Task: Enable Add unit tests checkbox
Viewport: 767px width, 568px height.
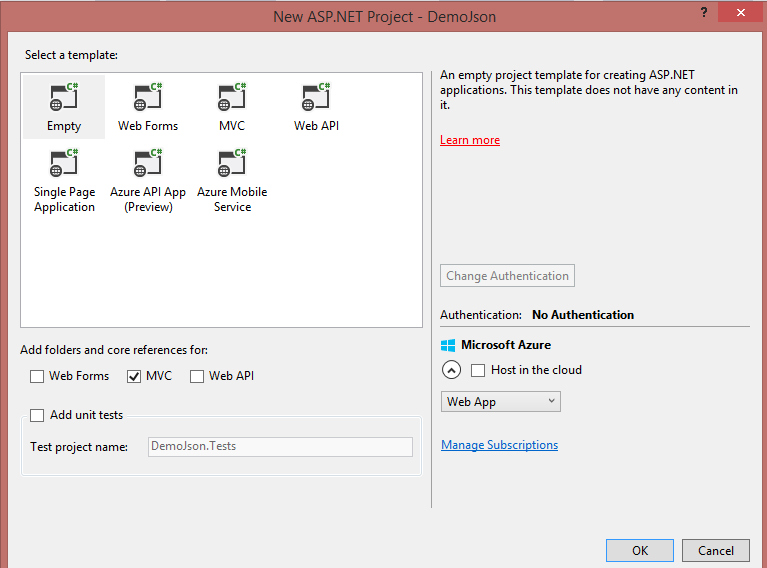Action: coord(37,415)
